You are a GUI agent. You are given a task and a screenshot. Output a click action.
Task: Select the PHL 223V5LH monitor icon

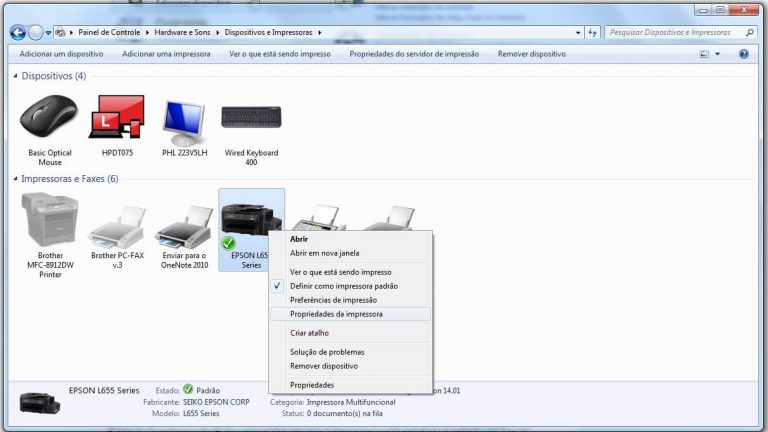184,120
